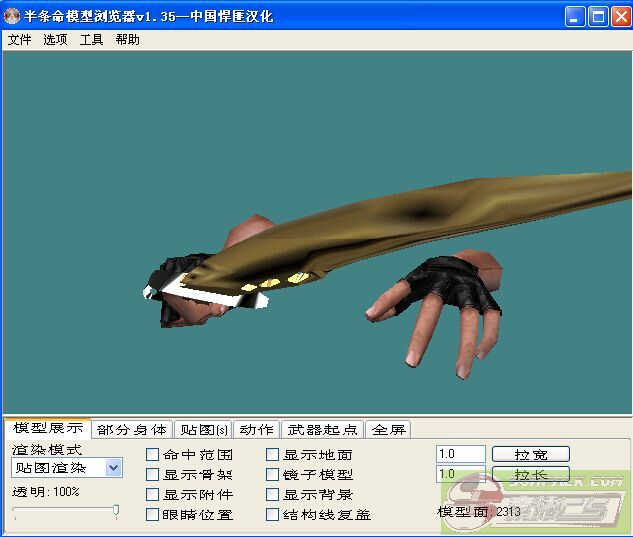Enable the 结构线复盖 checkbox
This screenshot has width=633, height=537.
tap(273, 515)
